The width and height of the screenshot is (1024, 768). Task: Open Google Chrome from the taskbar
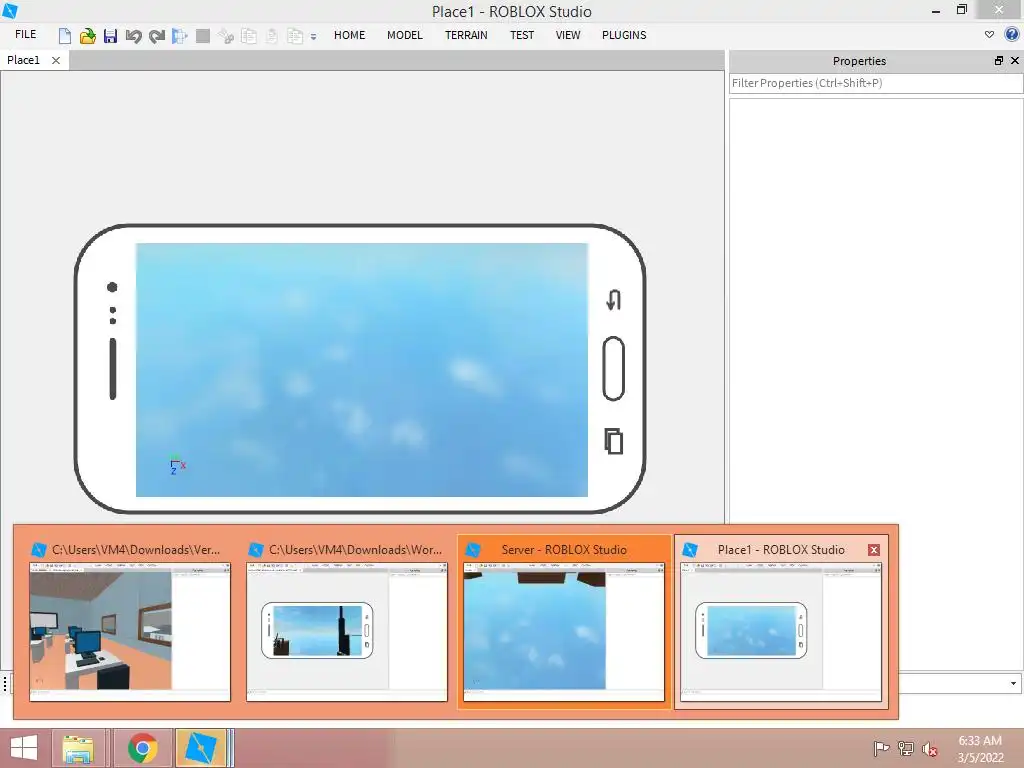pos(142,748)
